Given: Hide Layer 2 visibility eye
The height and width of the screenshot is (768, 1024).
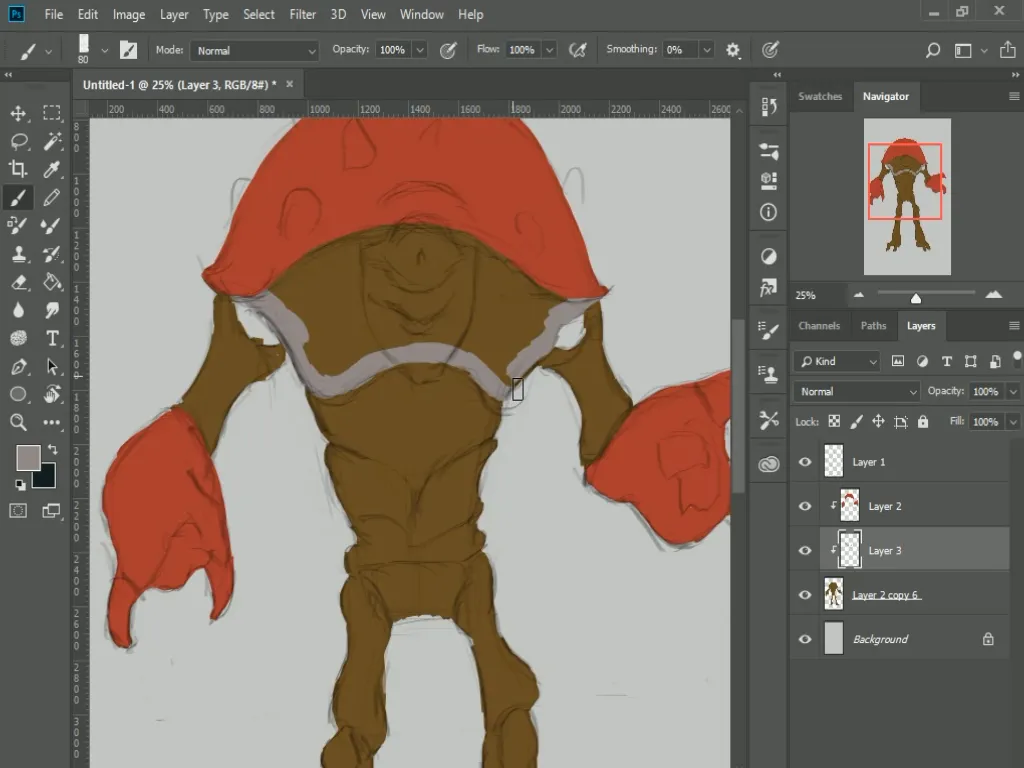Looking at the screenshot, I should 805,506.
